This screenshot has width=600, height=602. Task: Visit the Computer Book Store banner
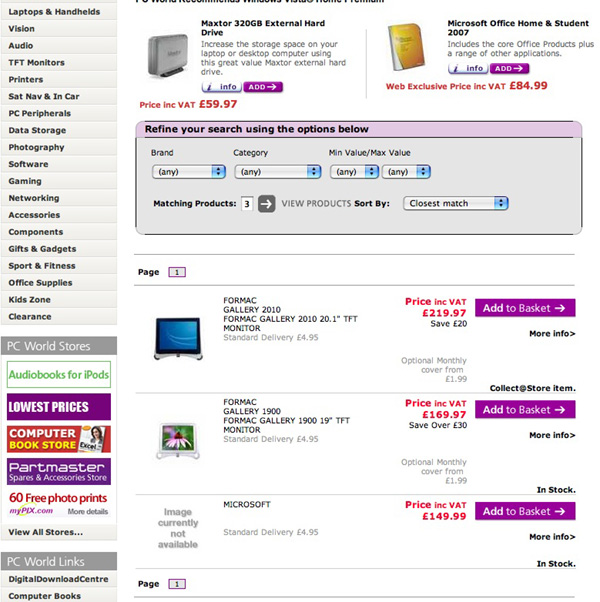pyautogui.click(x=59, y=439)
